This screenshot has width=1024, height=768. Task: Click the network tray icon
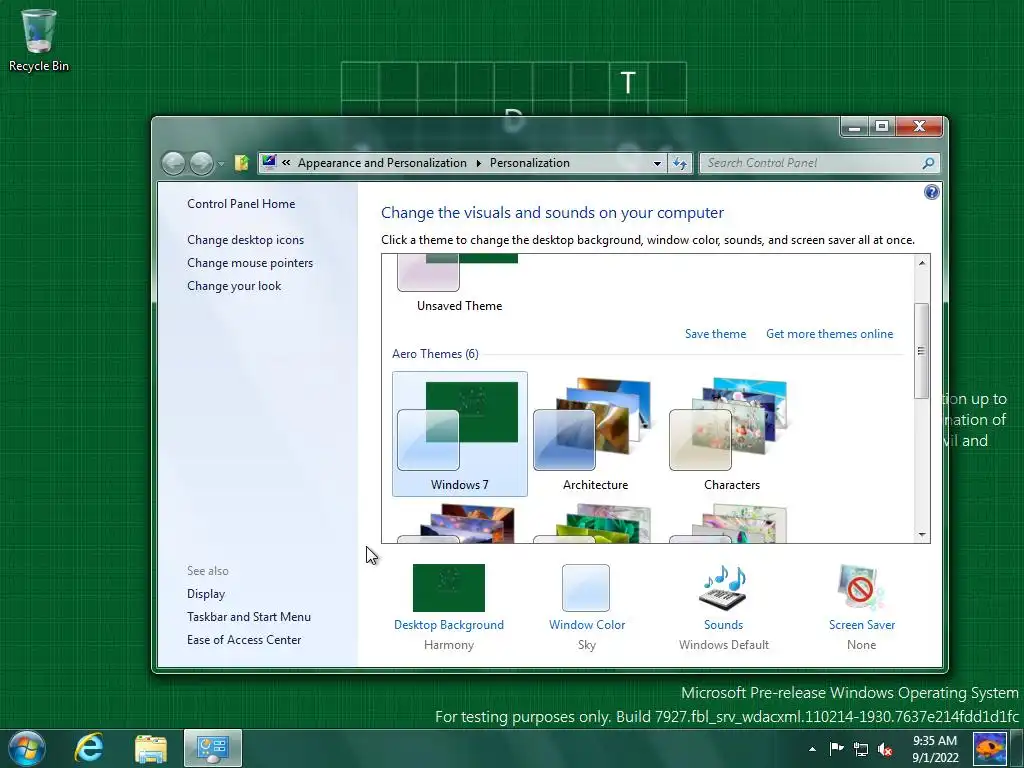coord(861,749)
